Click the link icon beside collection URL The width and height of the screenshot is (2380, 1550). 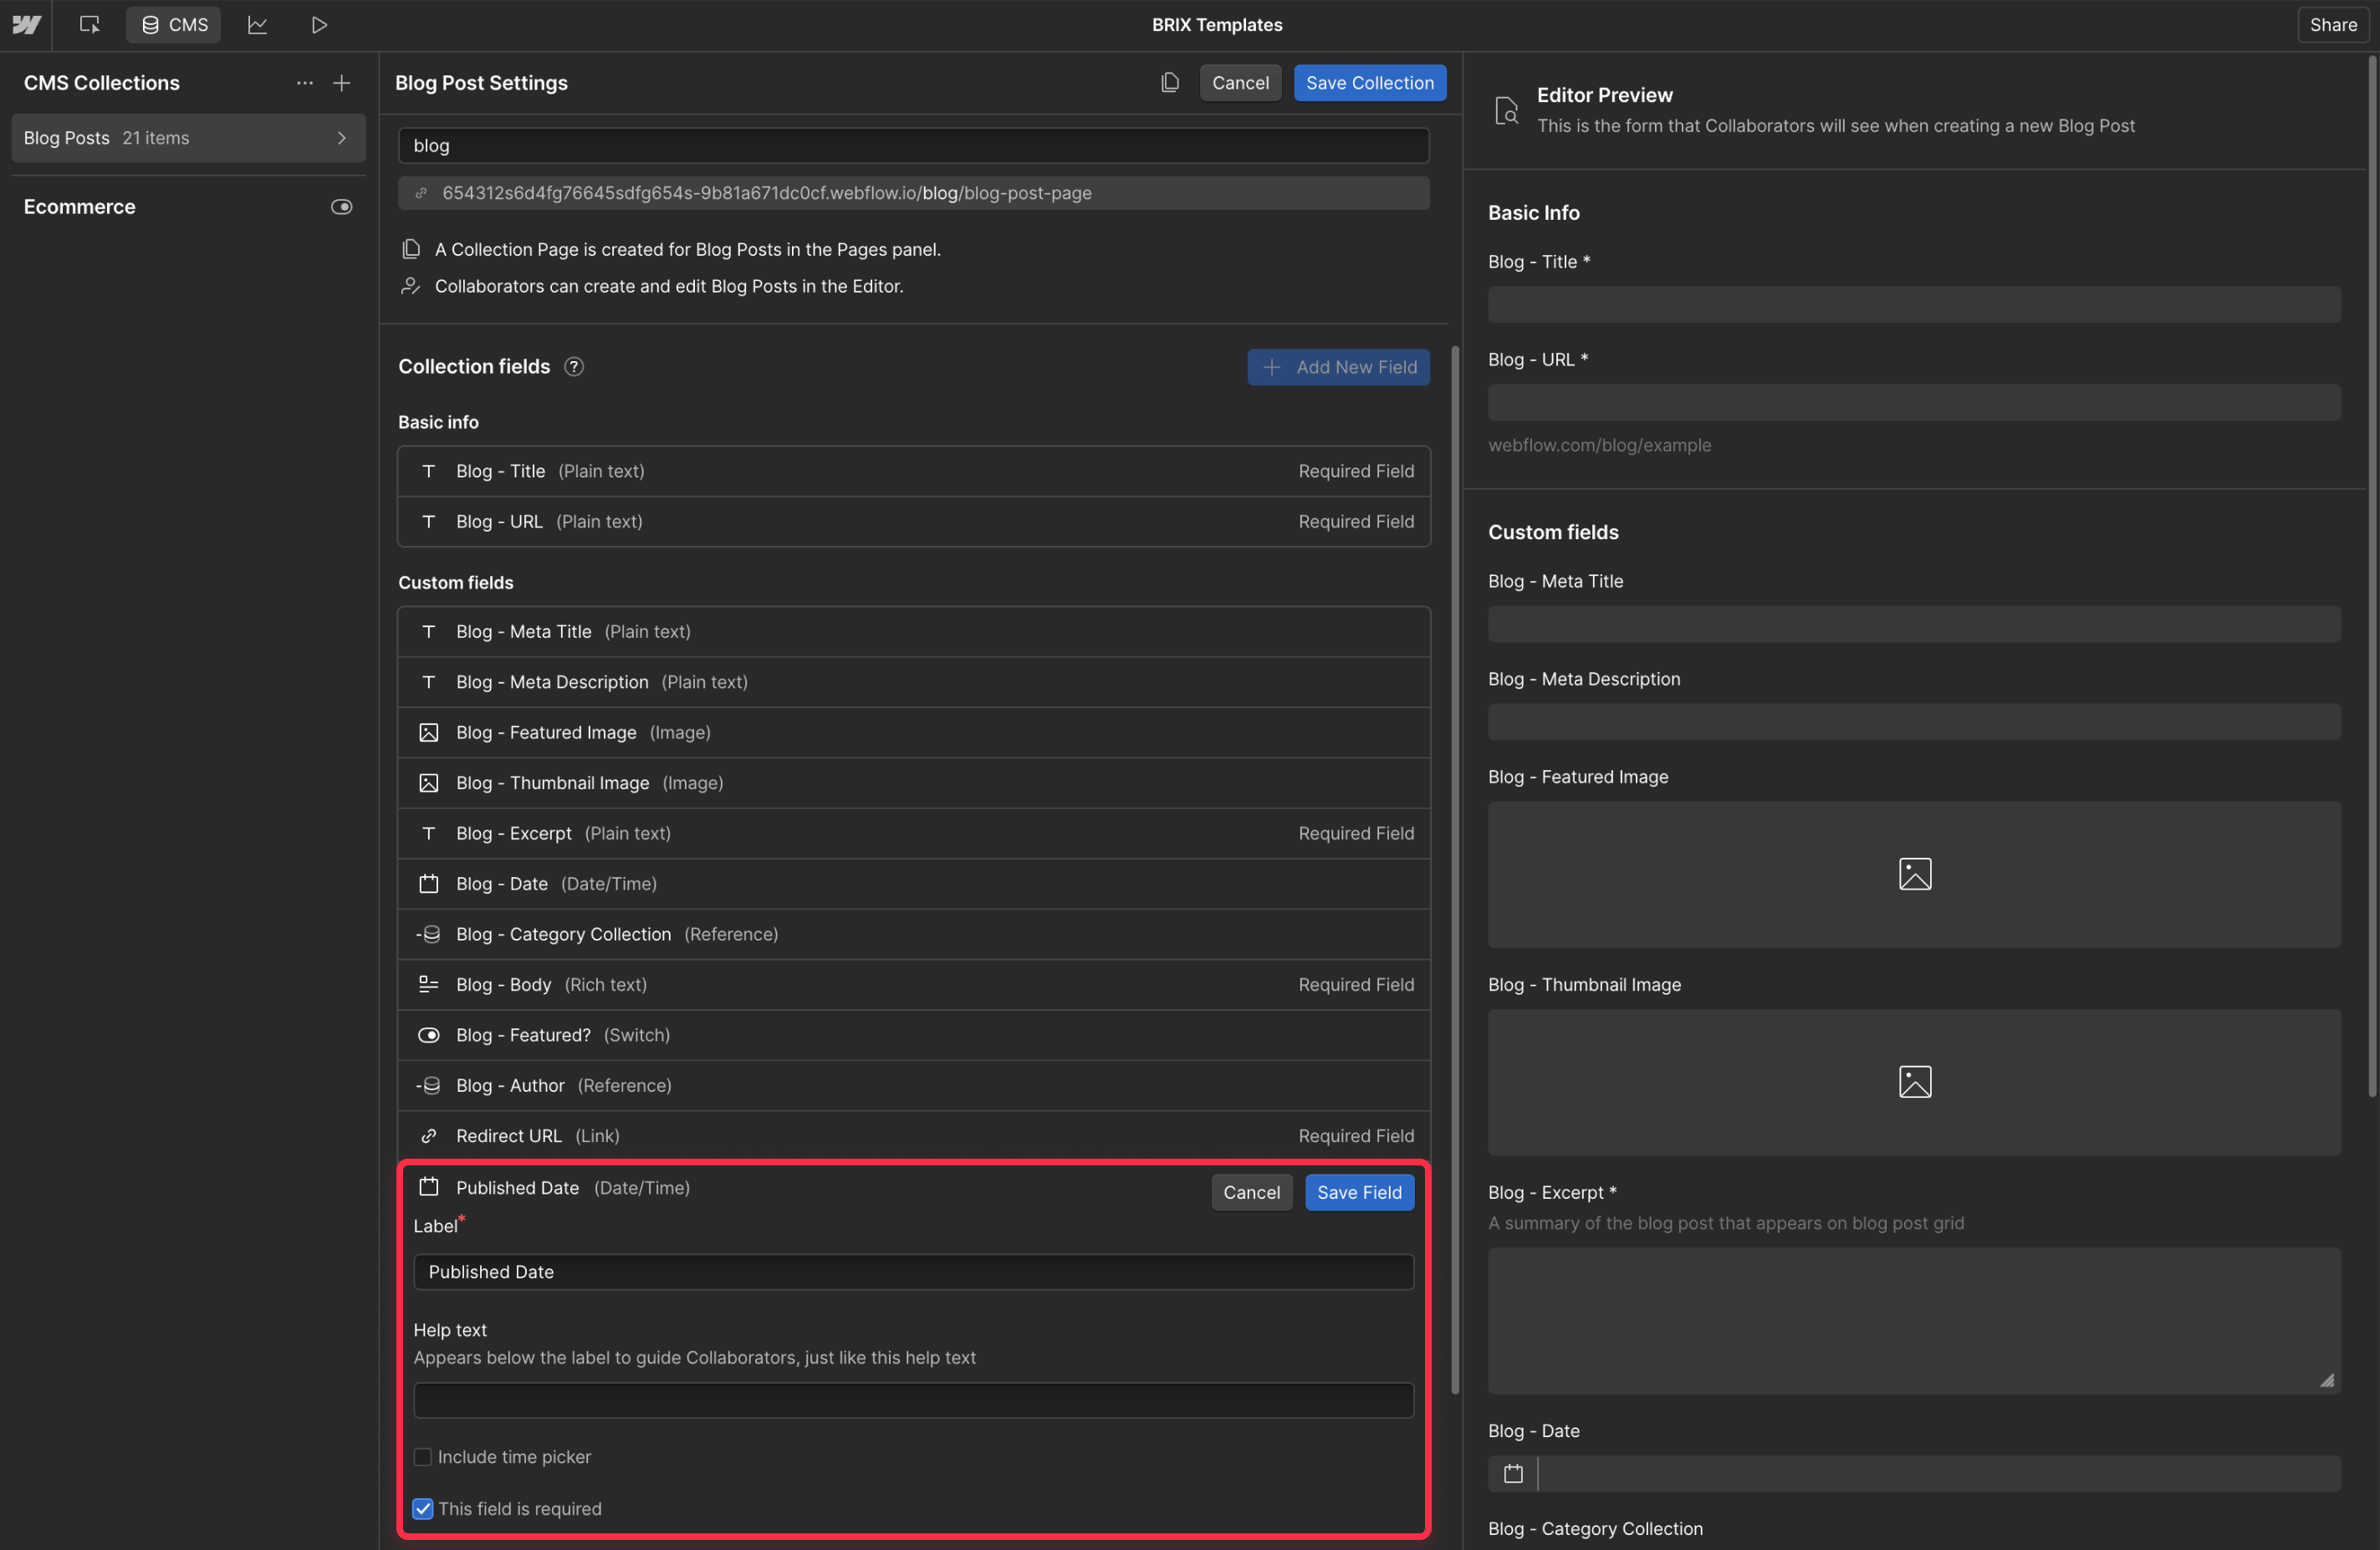tap(421, 193)
